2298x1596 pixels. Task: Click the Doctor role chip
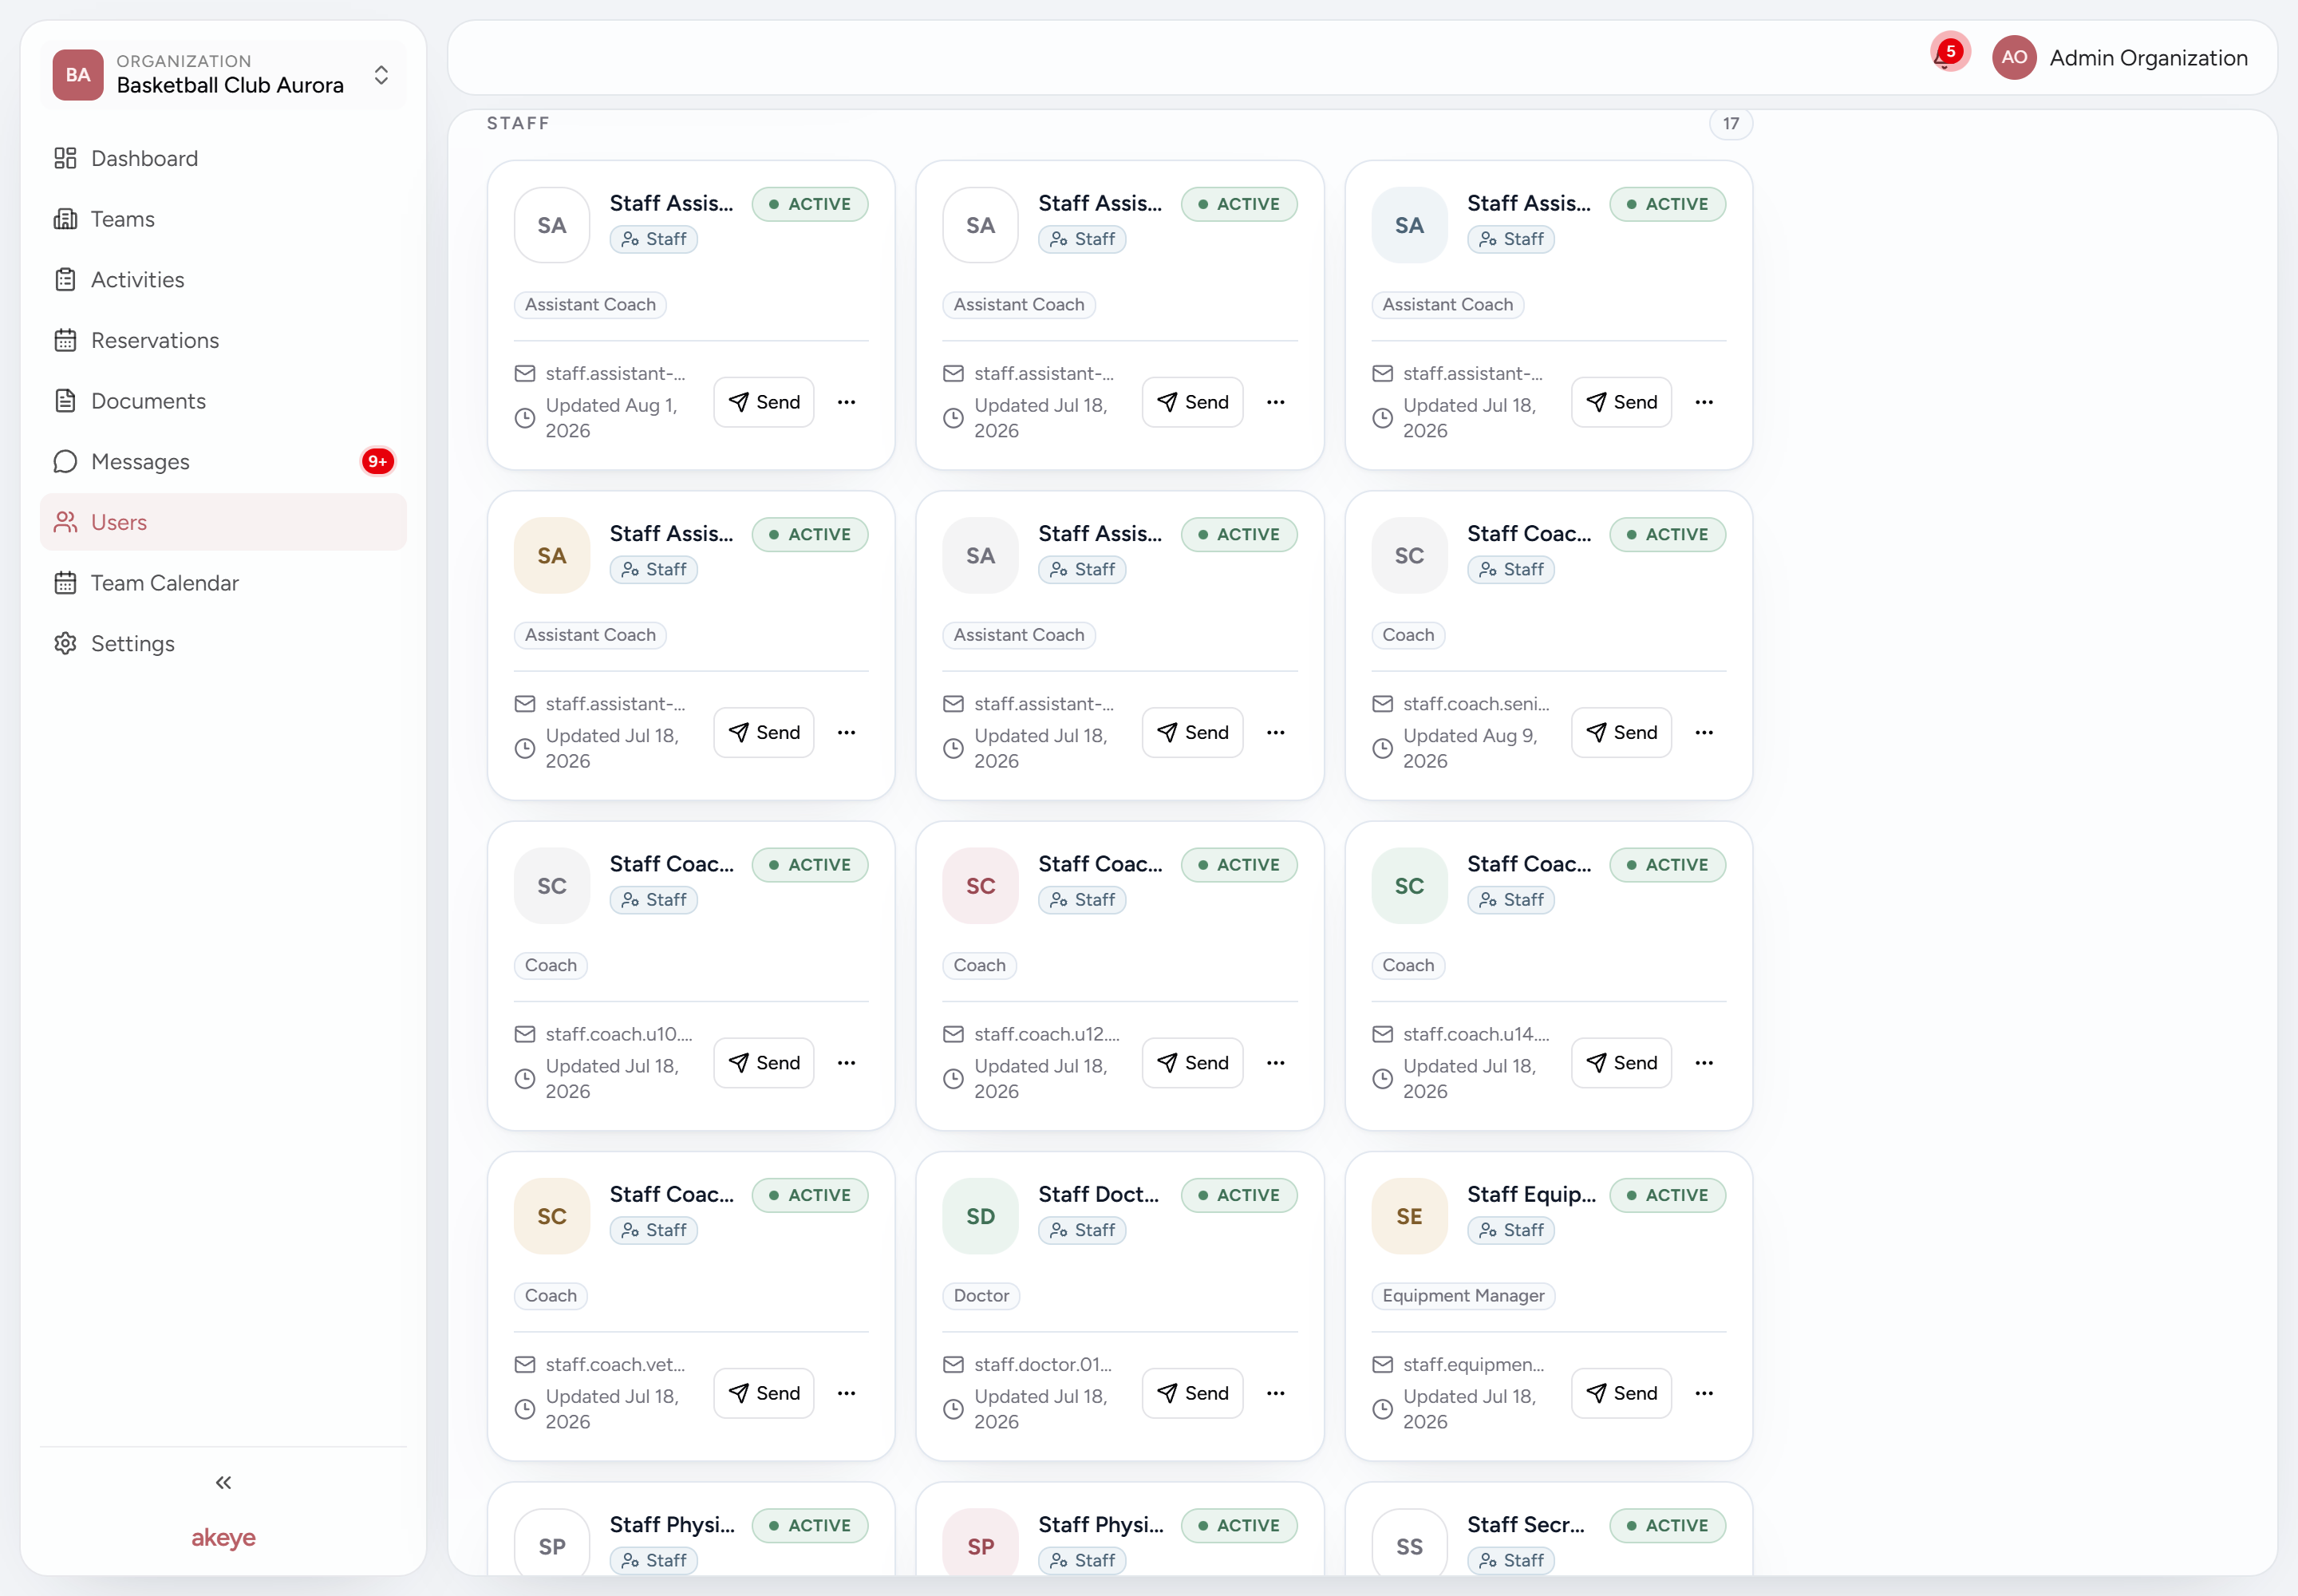tap(981, 1296)
